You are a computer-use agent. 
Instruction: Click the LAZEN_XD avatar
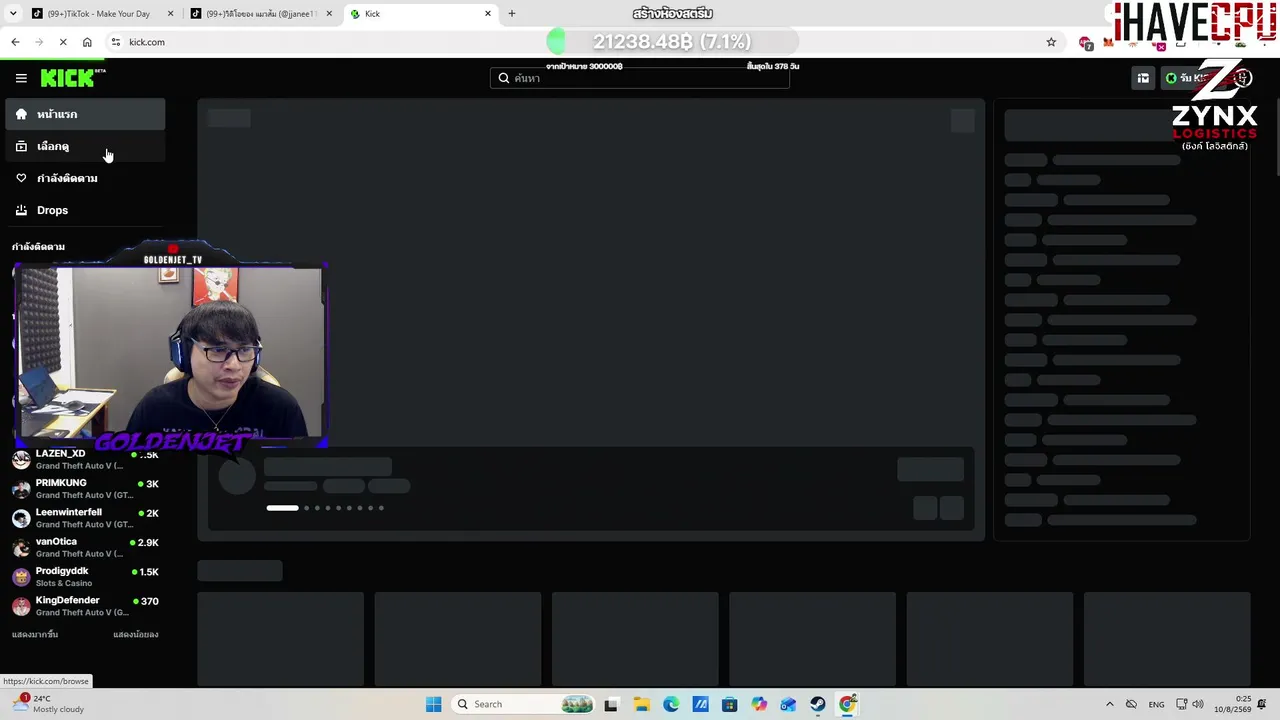point(21,460)
